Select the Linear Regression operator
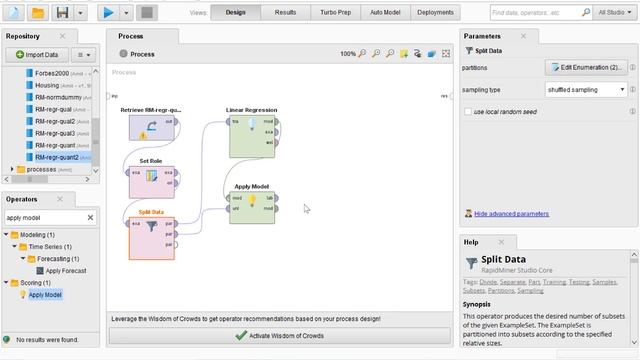The image size is (640, 360). [252, 137]
